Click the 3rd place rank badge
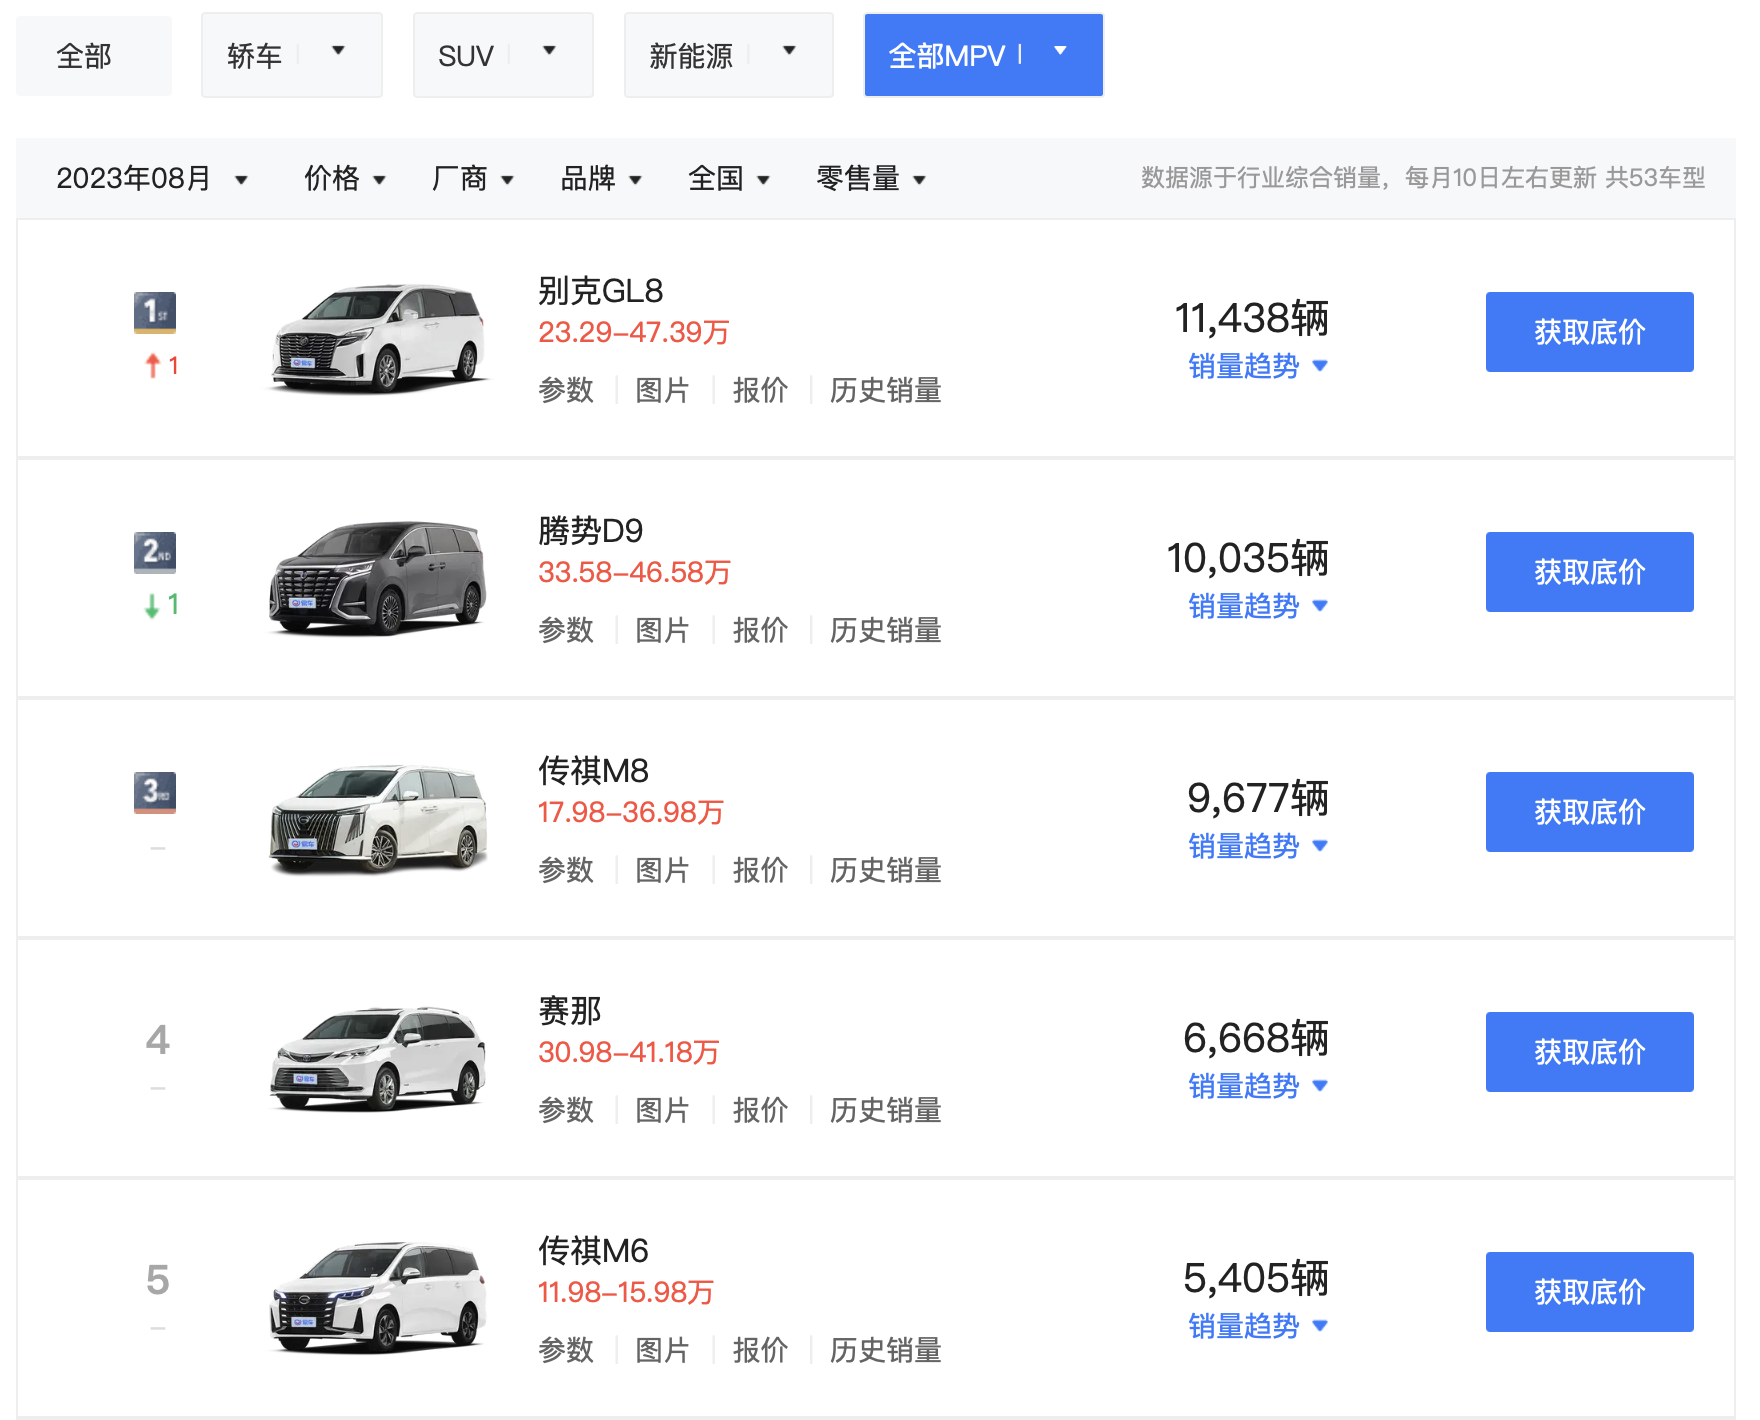The height and width of the screenshot is (1420, 1760). coord(155,792)
